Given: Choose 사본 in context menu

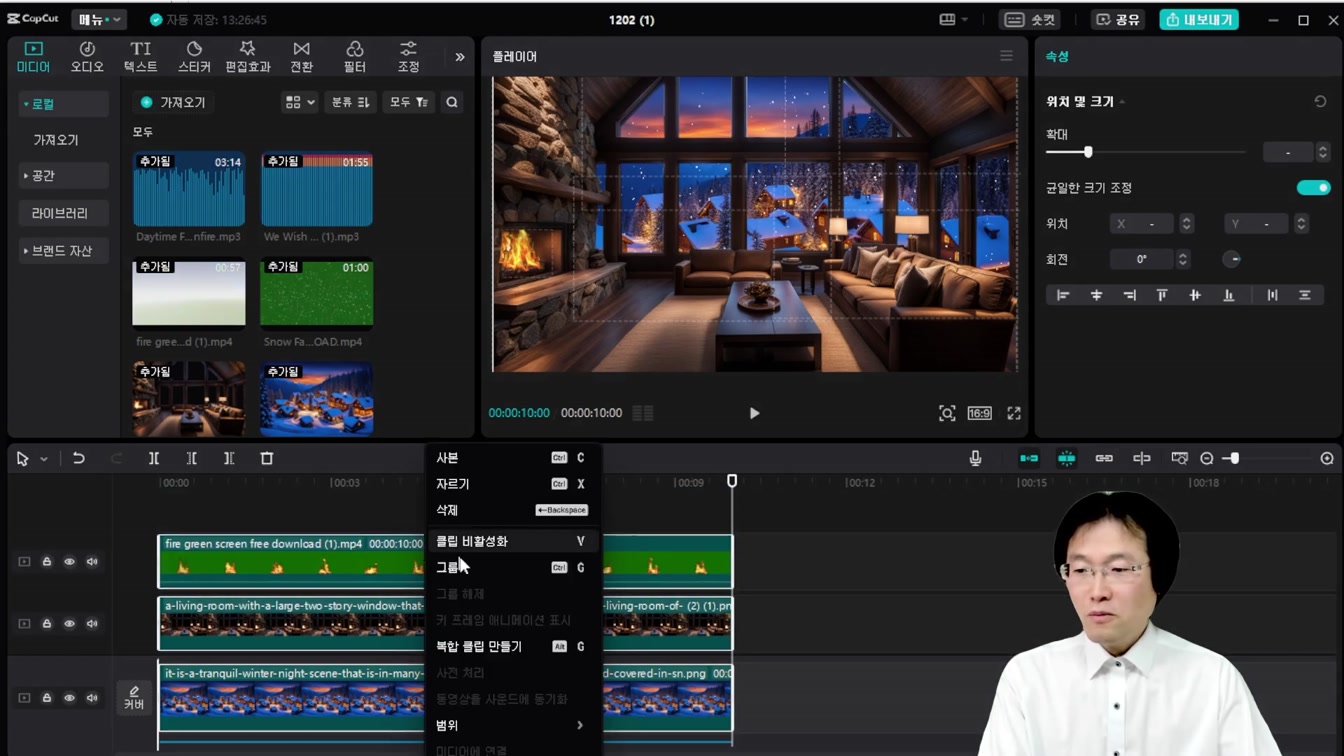Looking at the screenshot, I should (512, 458).
